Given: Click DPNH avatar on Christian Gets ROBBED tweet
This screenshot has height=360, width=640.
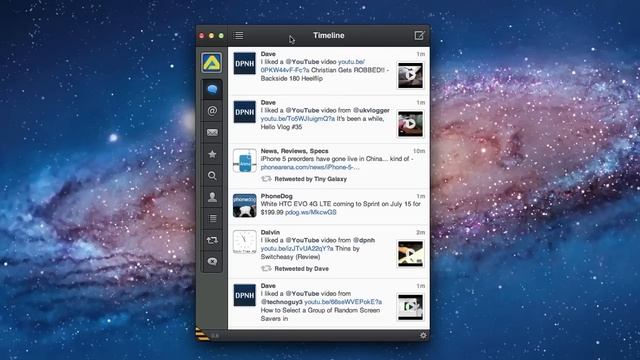Looking at the screenshot, I should (244, 63).
